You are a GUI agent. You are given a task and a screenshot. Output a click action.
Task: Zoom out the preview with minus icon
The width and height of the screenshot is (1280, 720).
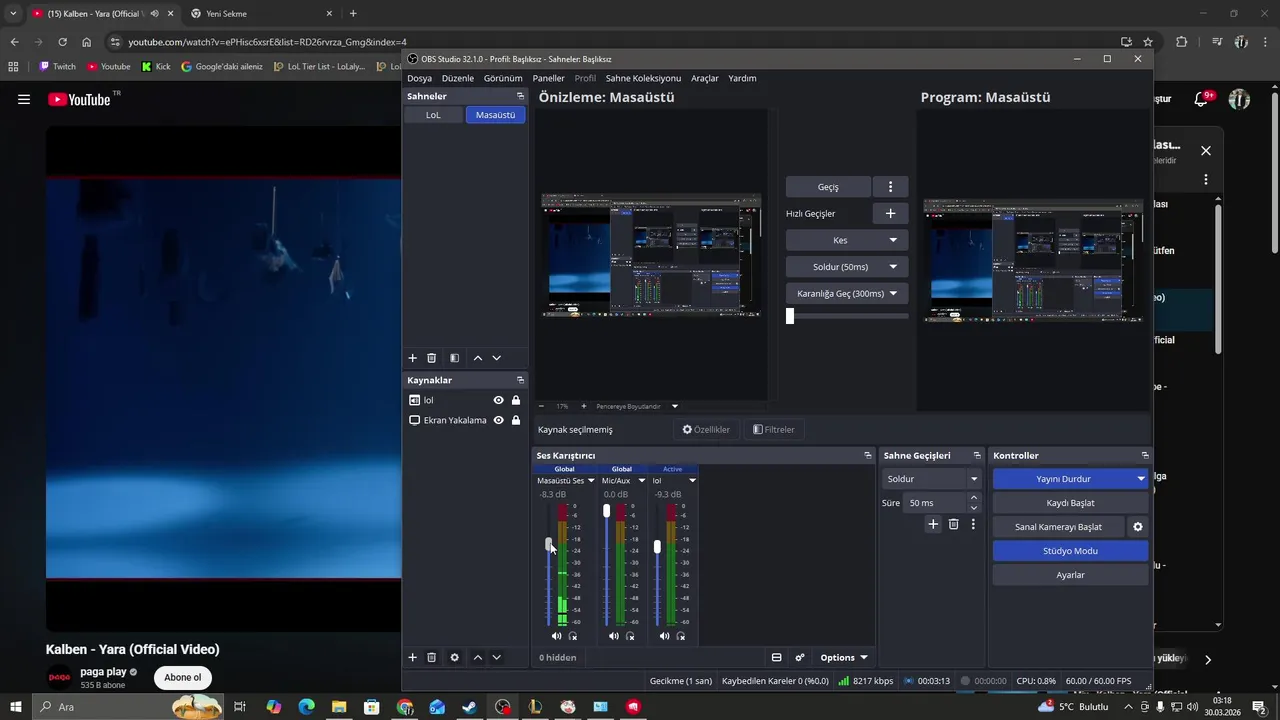coord(541,406)
